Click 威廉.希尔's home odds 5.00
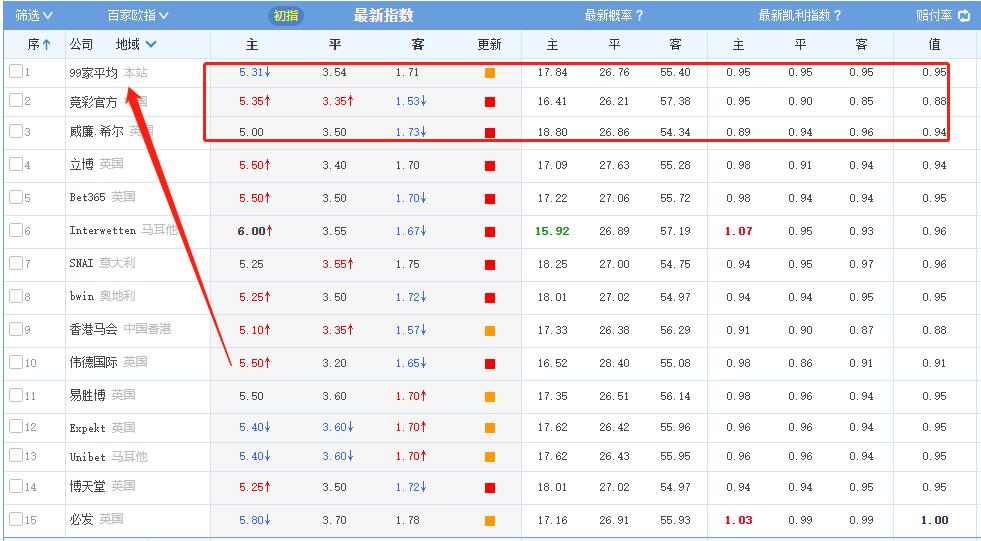 tap(252, 133)
